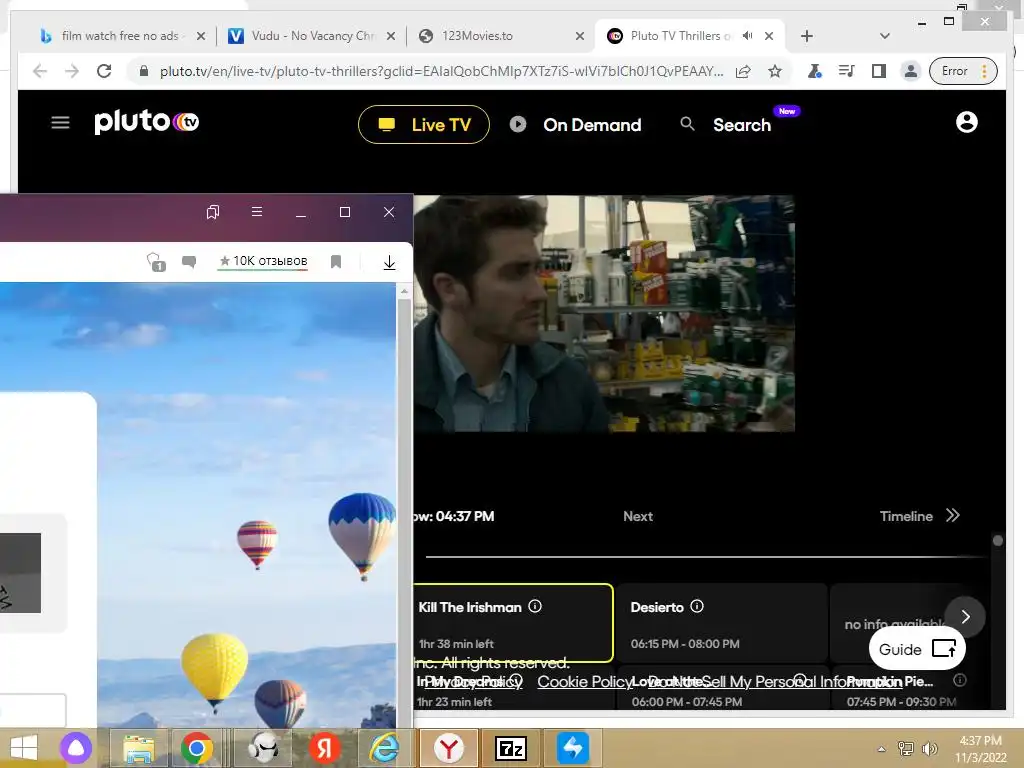Open Yandex protect shield icon
Image resolution: width=1024 pixels, height=768 pixels.
pos(156,262)
